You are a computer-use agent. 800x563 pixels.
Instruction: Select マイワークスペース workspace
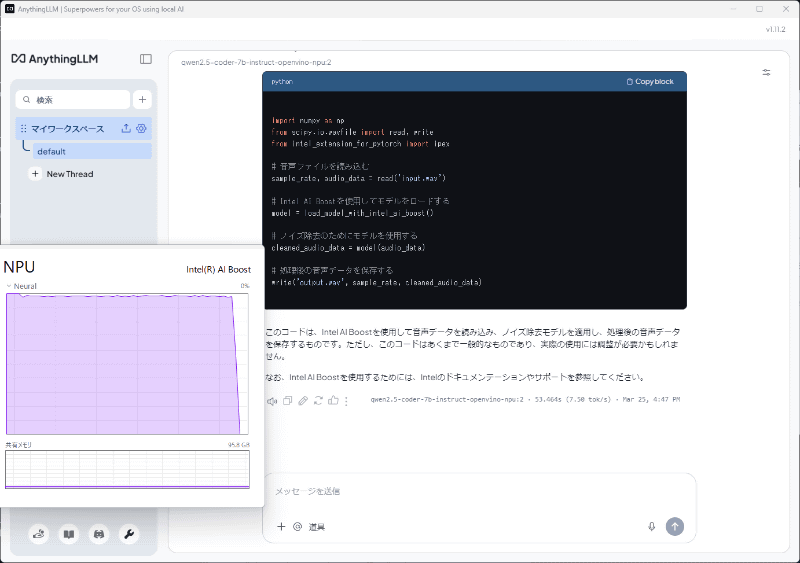tap(67, 129)
